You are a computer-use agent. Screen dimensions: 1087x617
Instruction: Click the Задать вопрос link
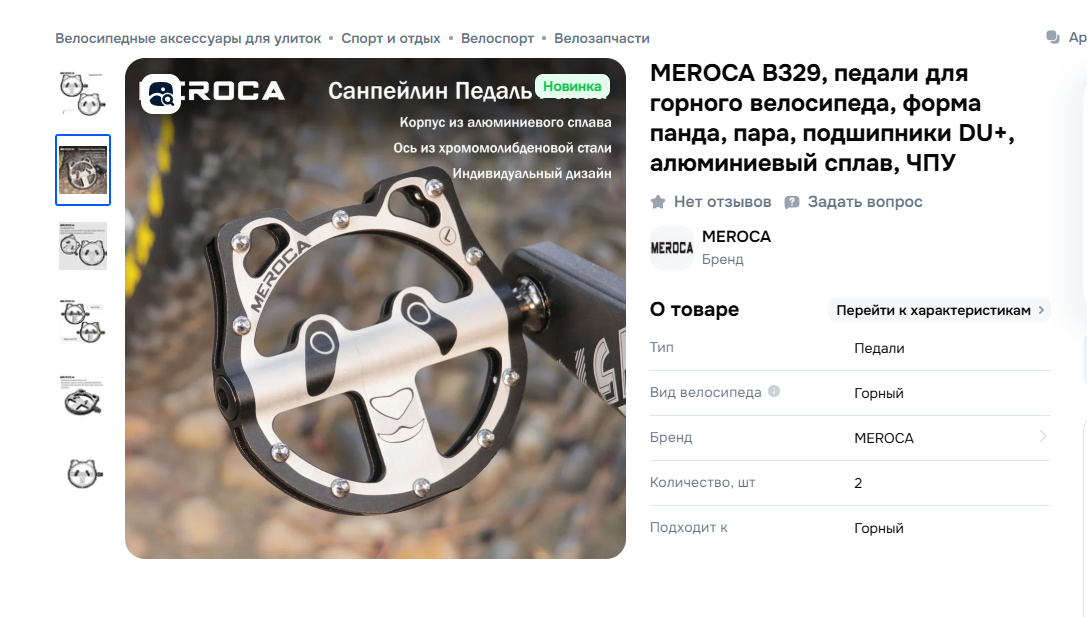click(x=865, y=202)
